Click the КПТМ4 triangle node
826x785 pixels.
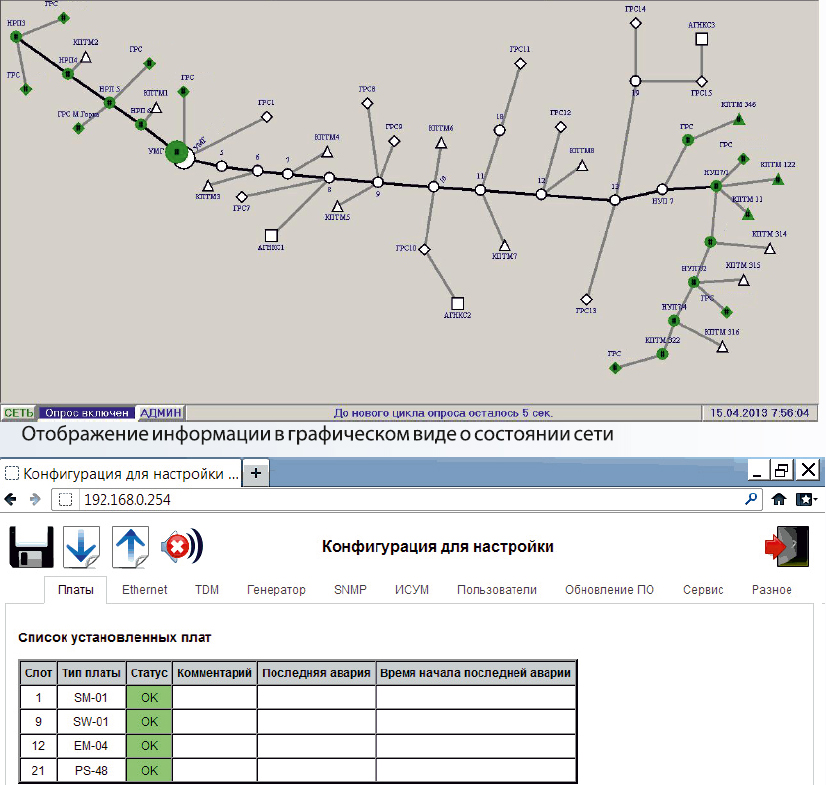(x=327, y=152)
